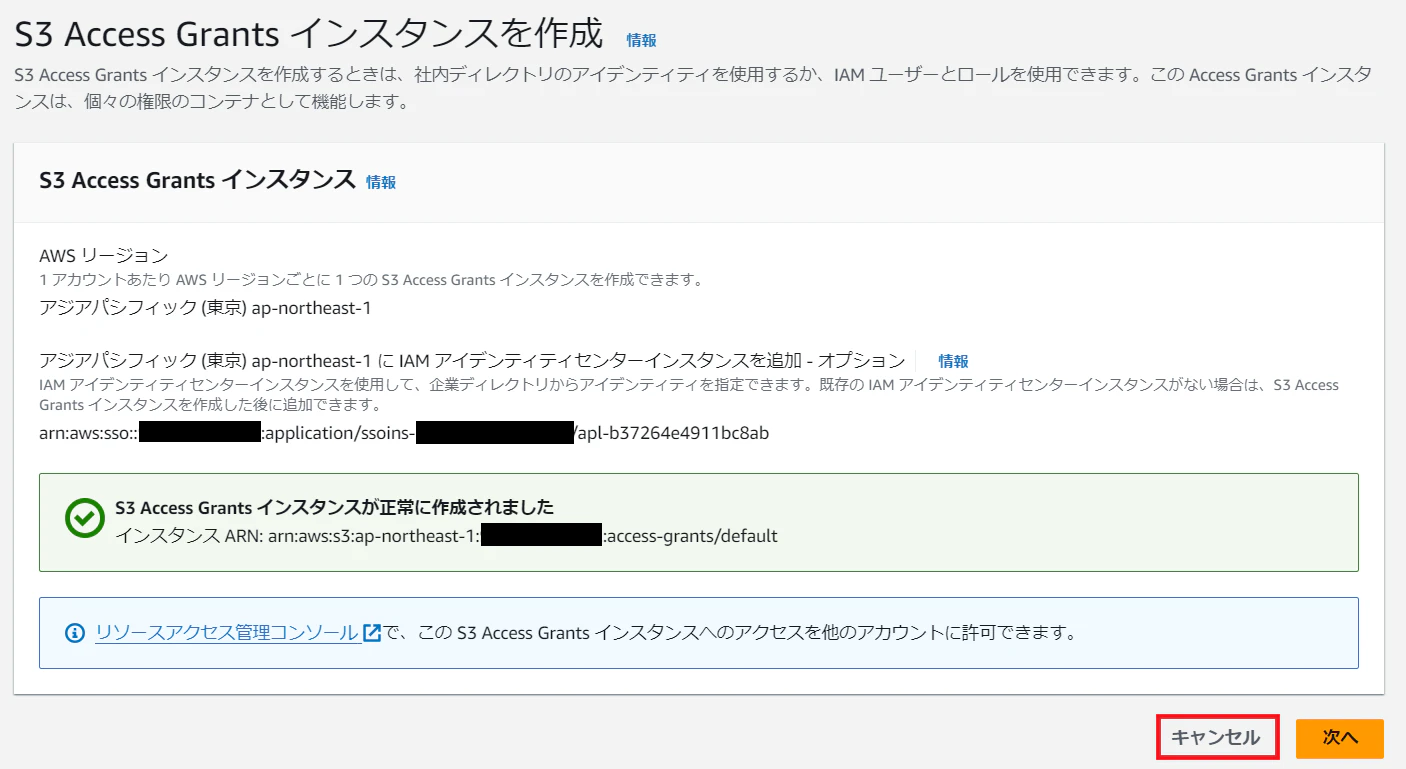Click the blue info circle icon
Image resolution: width=1406 pixels, height=769 pixels.
[x=75, y=633]
